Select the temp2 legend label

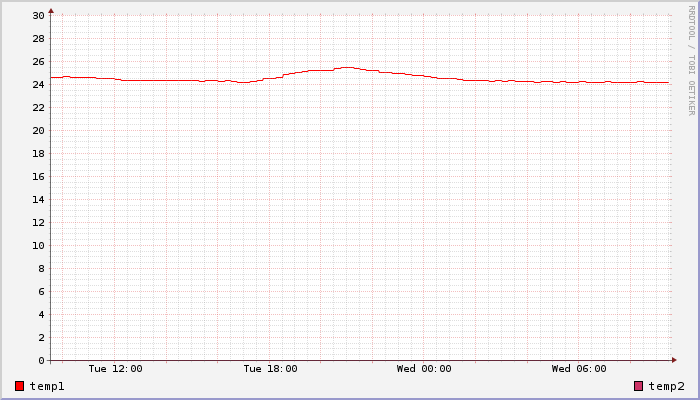[x=666, y=386]
